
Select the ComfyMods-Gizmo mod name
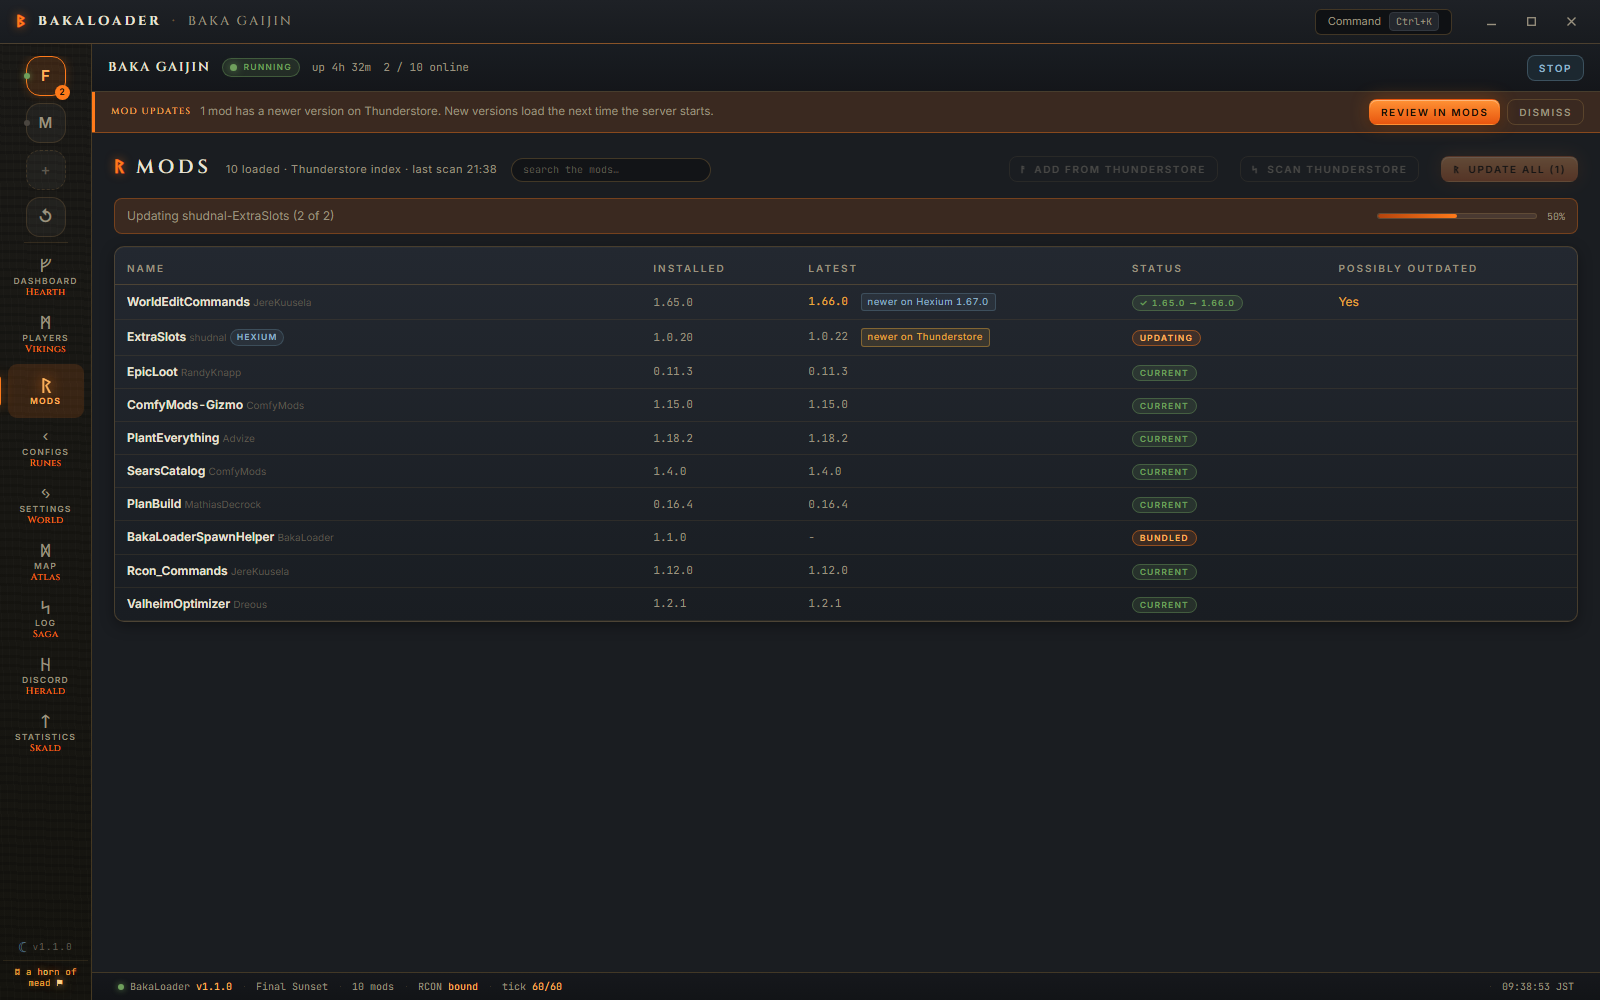185,405
